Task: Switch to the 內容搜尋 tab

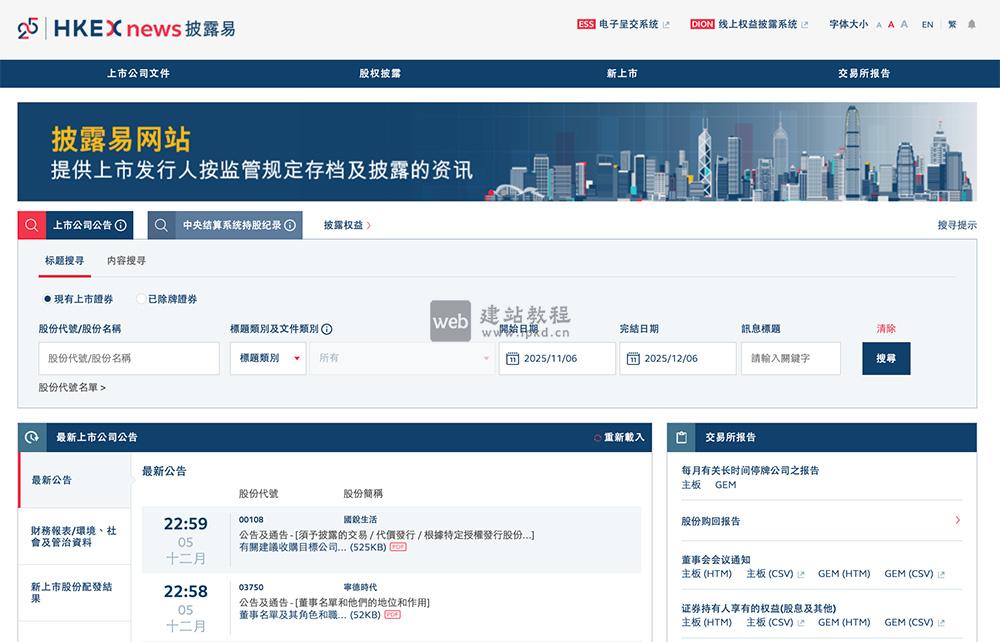Action: point(127,259)
